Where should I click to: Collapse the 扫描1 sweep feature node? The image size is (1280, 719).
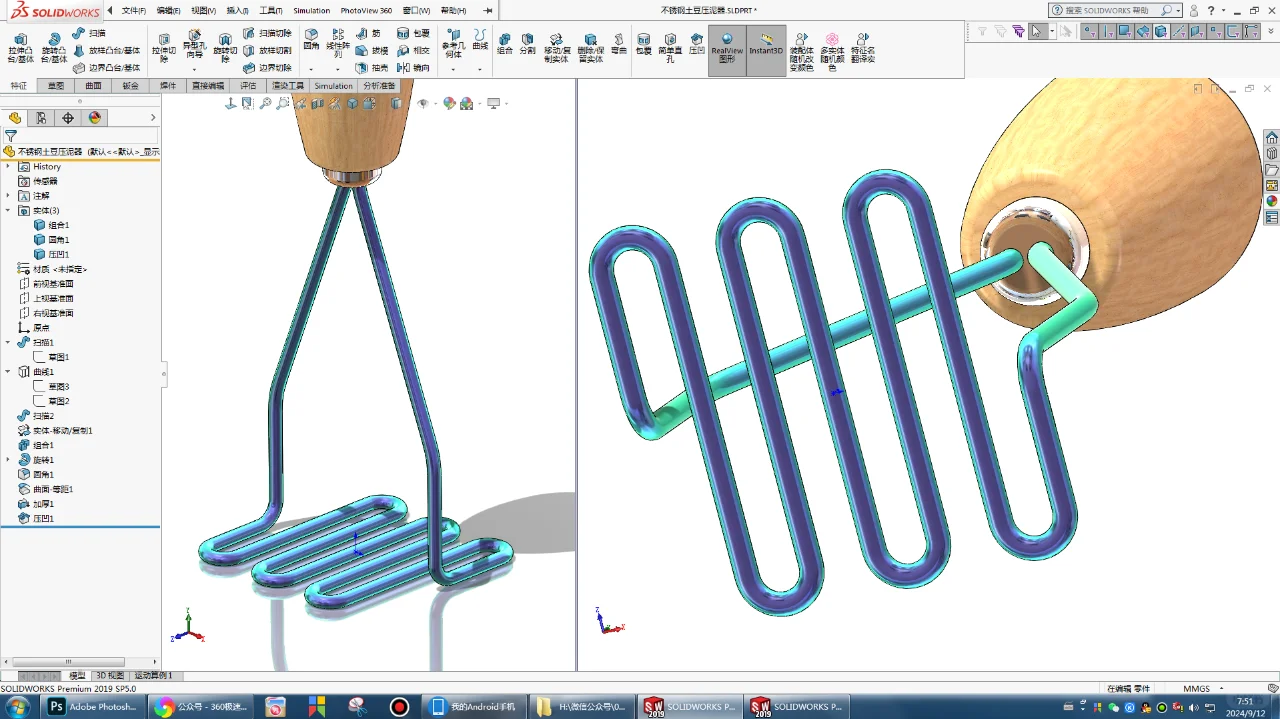[8, 342]
